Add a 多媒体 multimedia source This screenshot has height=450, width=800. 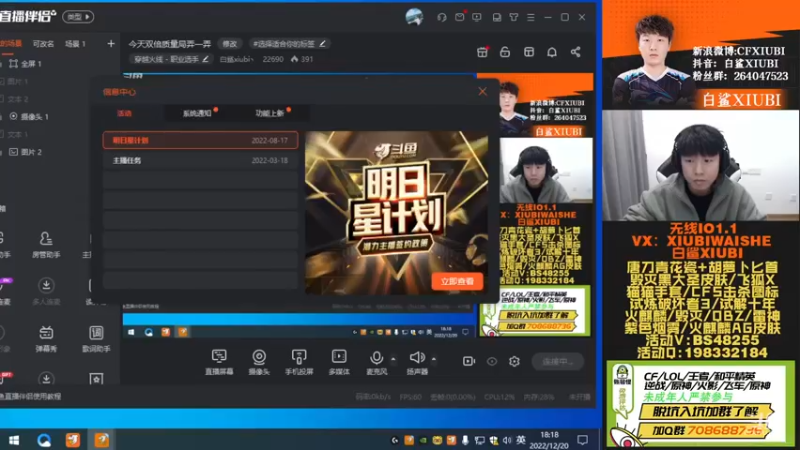(x=339, y=362)
